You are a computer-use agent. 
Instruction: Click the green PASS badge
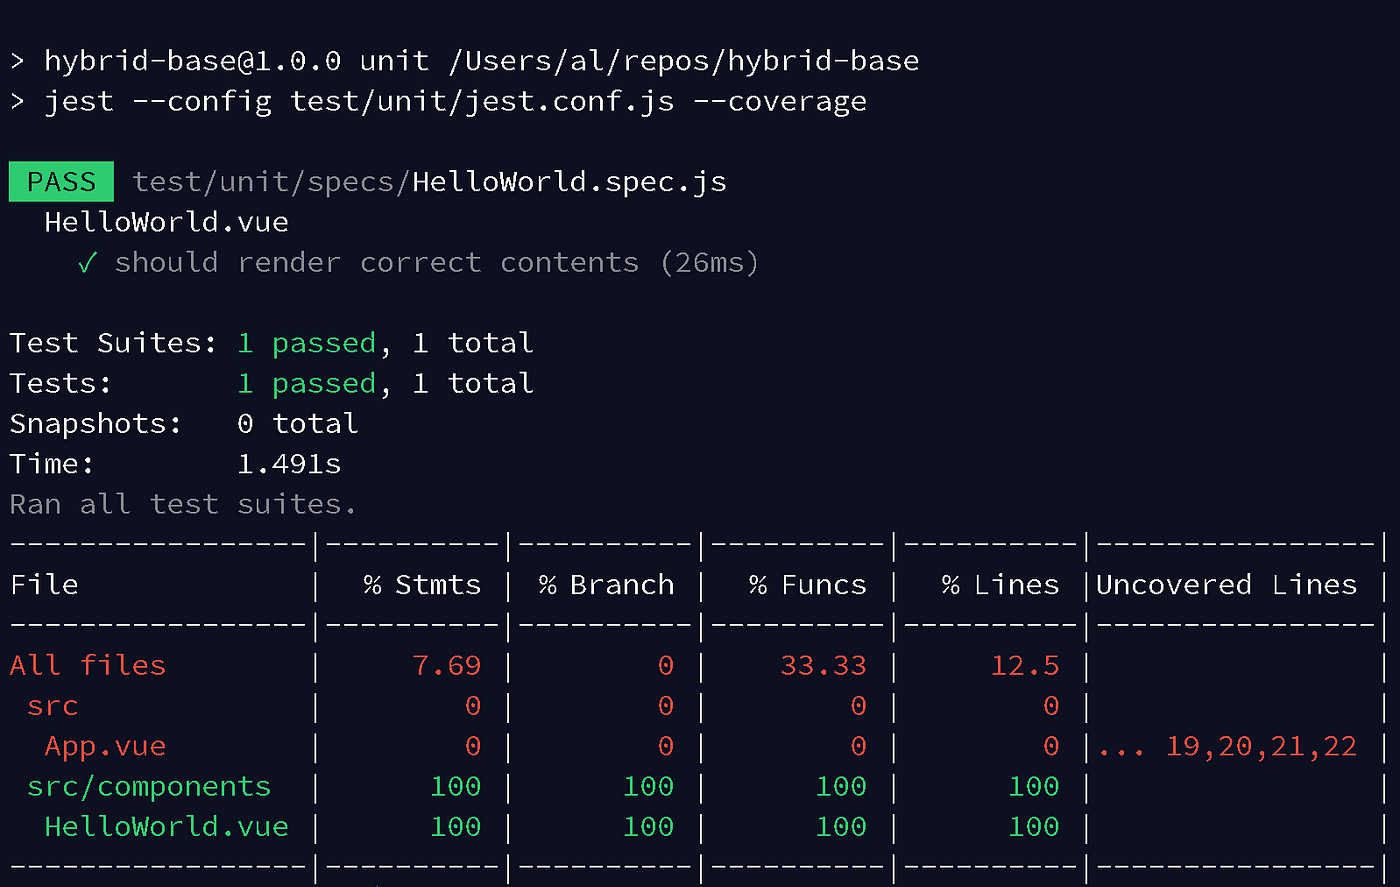(60, 181)
